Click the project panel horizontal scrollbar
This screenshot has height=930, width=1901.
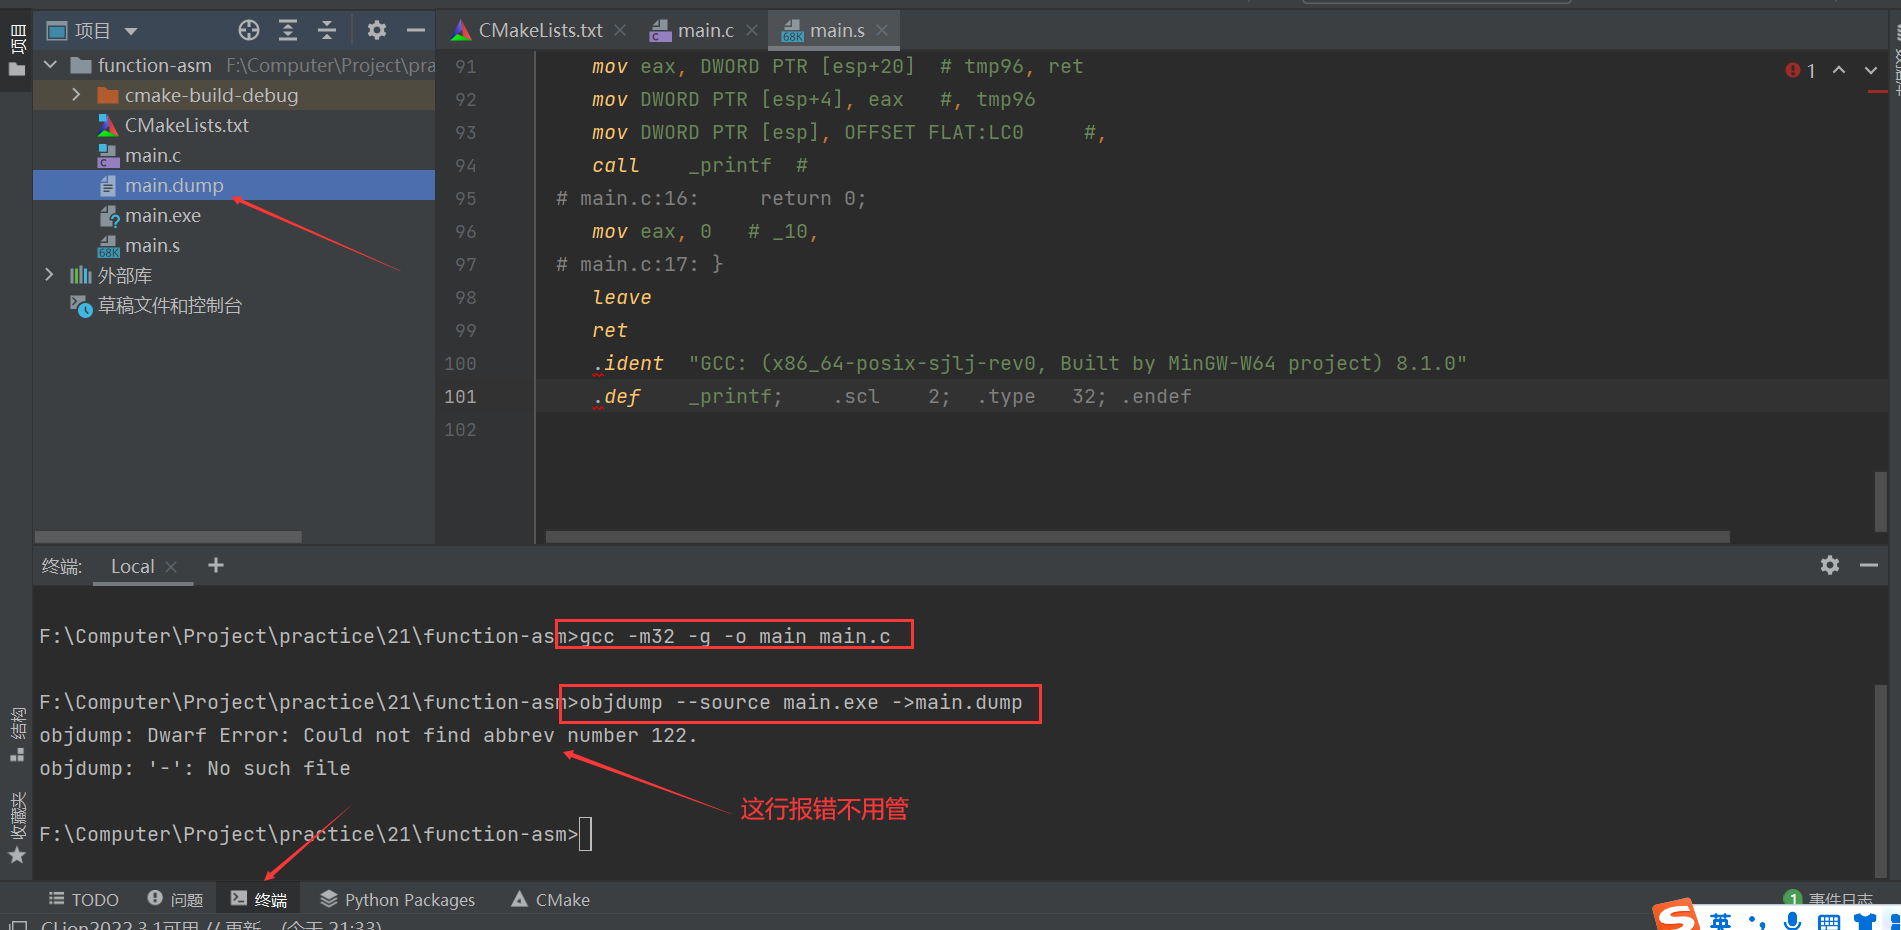coord(168,537)
